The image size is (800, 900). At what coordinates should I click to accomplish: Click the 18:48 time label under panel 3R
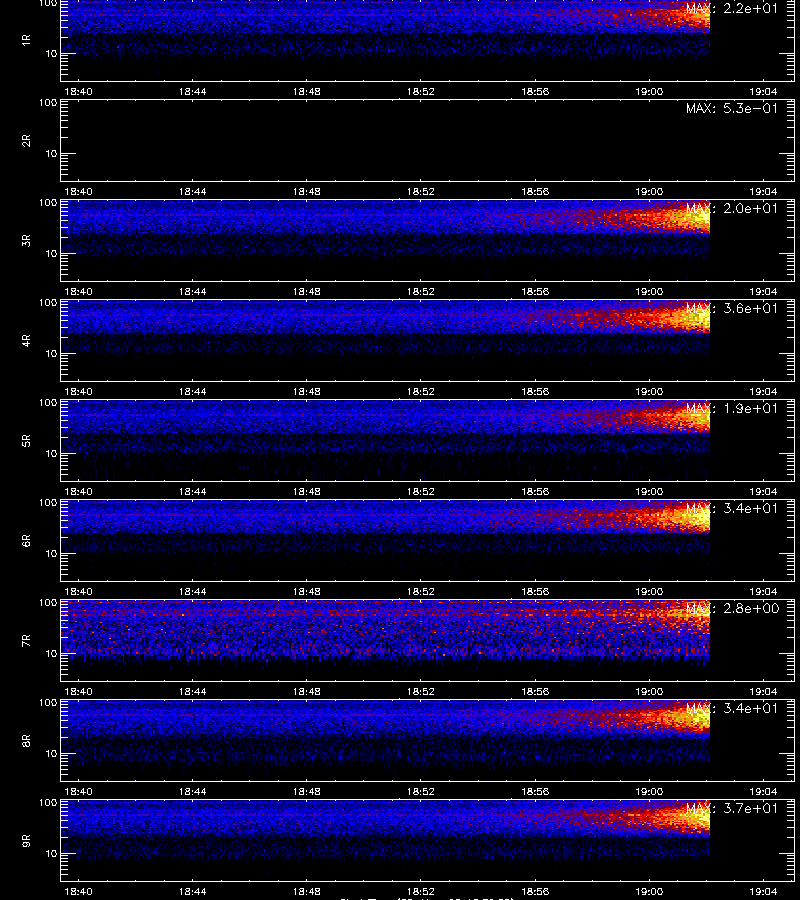point(306,292)
